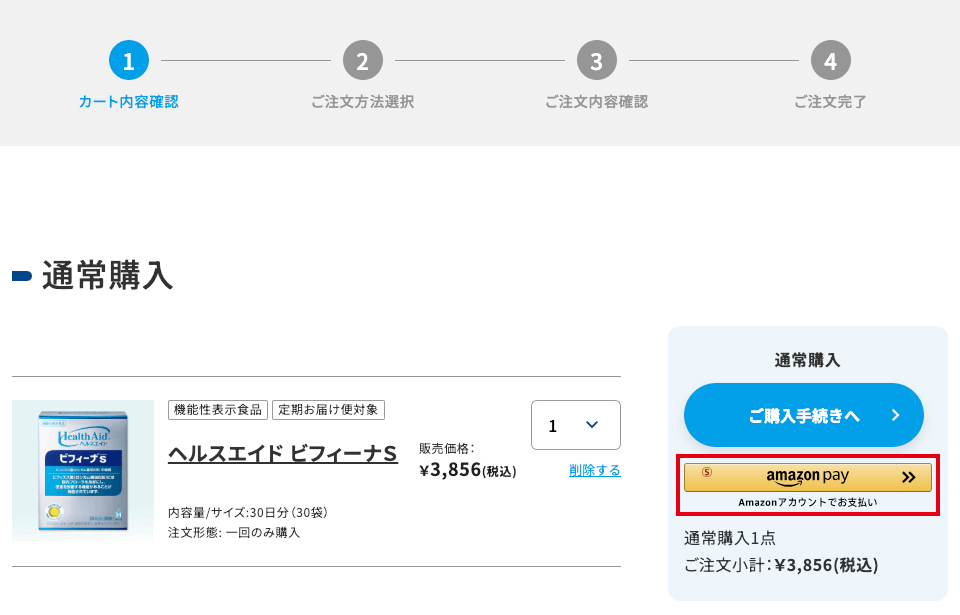The width and height of the screenshot is (960, 615).
Task: Click the カート内容確認 step label
Action: tap(129, 102)
